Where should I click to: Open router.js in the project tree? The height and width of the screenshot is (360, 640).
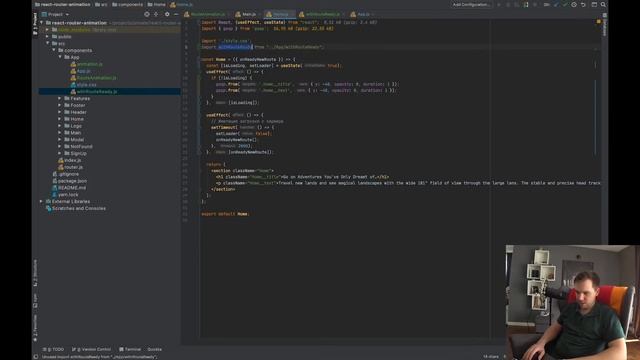71,167
